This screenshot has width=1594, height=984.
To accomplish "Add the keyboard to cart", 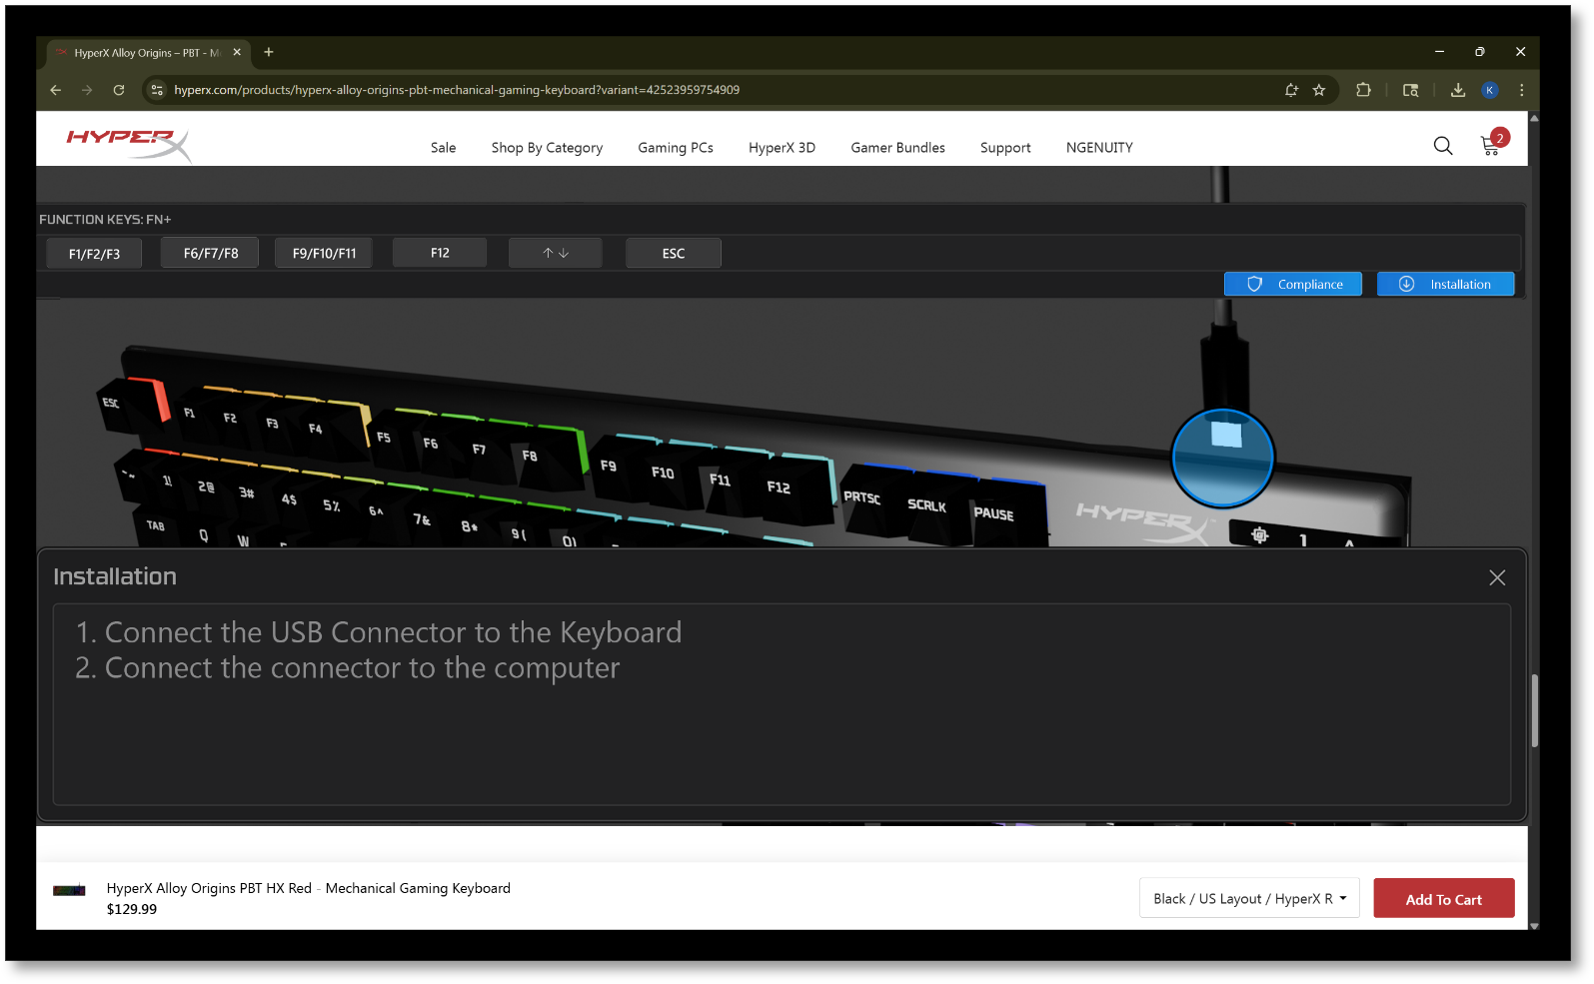I will click(x=1444, y=899).
